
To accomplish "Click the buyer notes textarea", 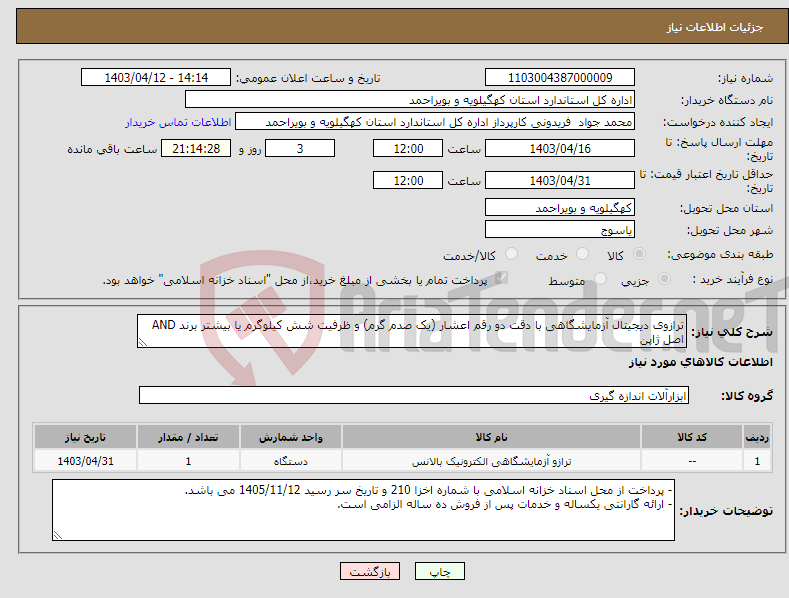I will point(363,510).
